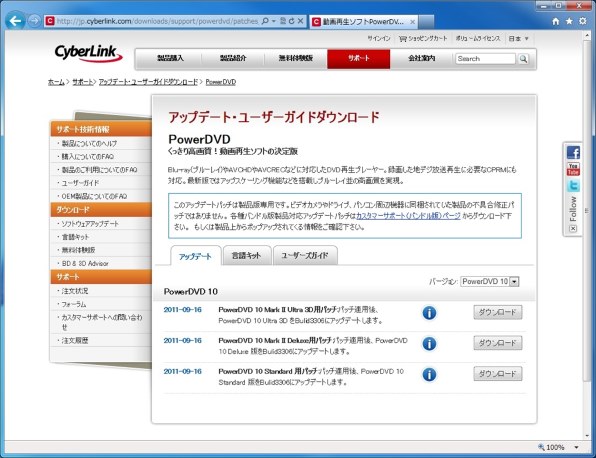The height and width of the screenshot is (458, 596).
Task: Download the PowerDVD 10 Ultra 3D patch
Action: pos(498,312)
